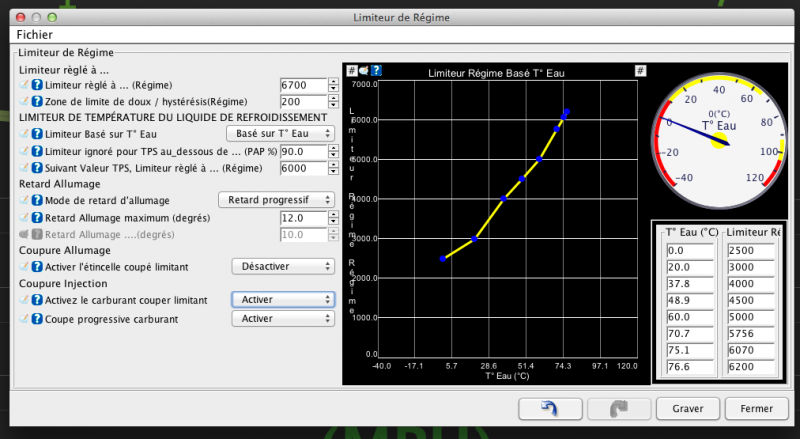800x439 pixels.
Task: Click the 6700 limiter input field
Action: pos(304,85)
